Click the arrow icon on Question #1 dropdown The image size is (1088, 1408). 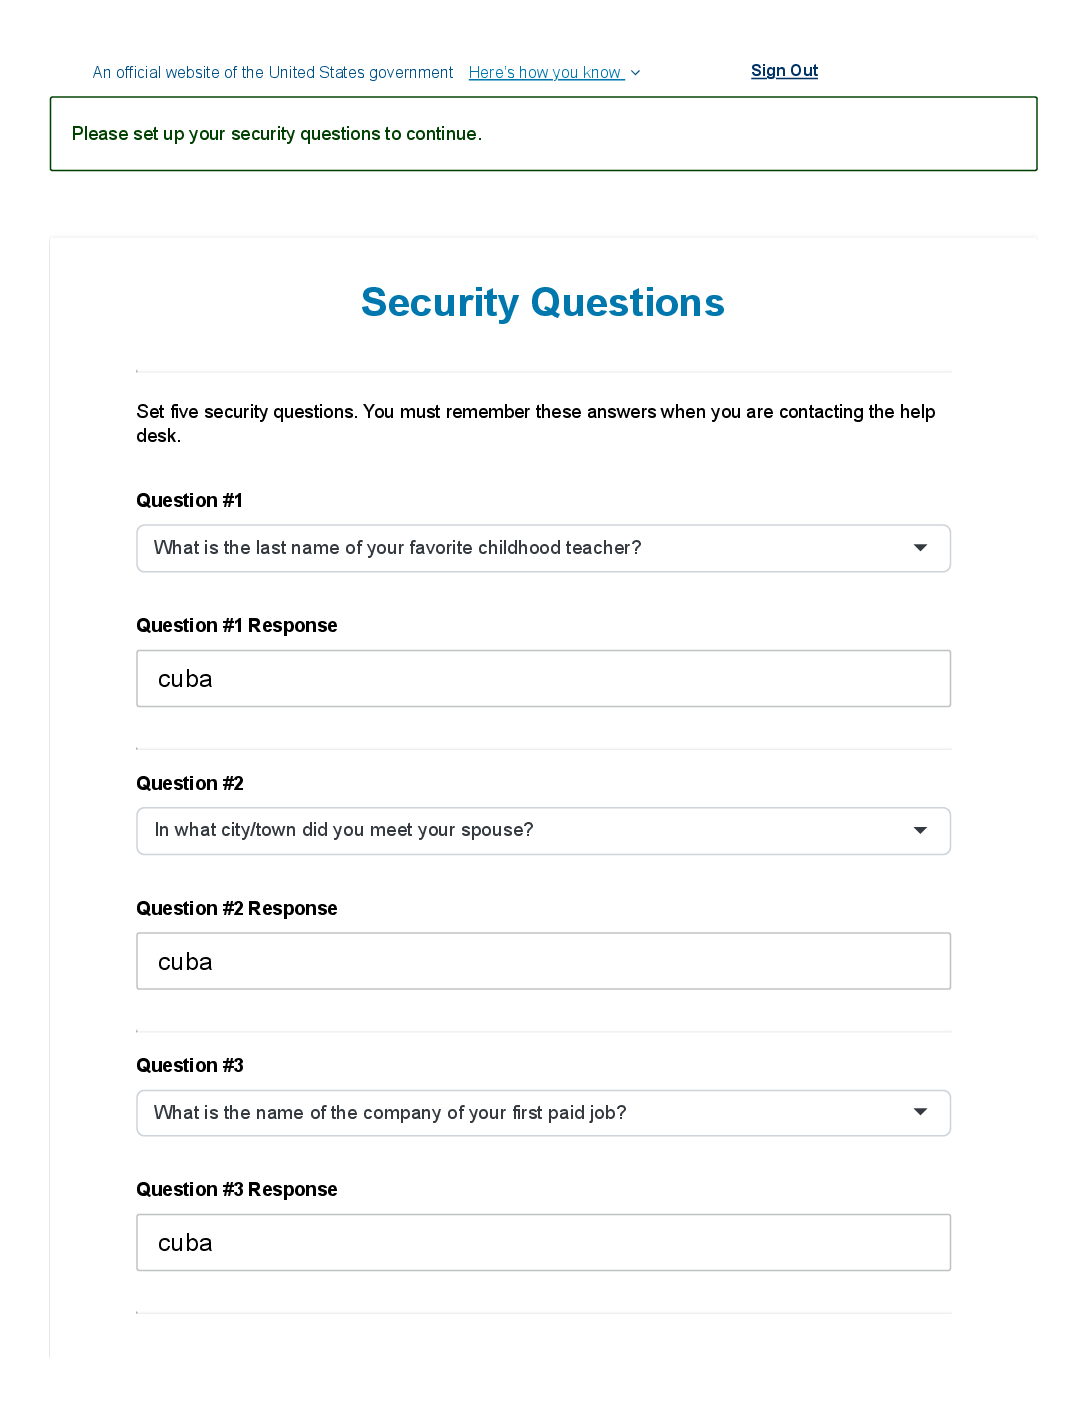coord(920,548)
